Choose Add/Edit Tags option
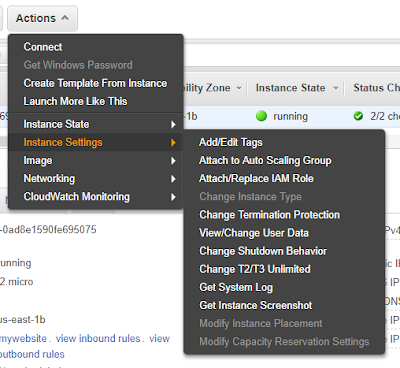 (231, 142)
